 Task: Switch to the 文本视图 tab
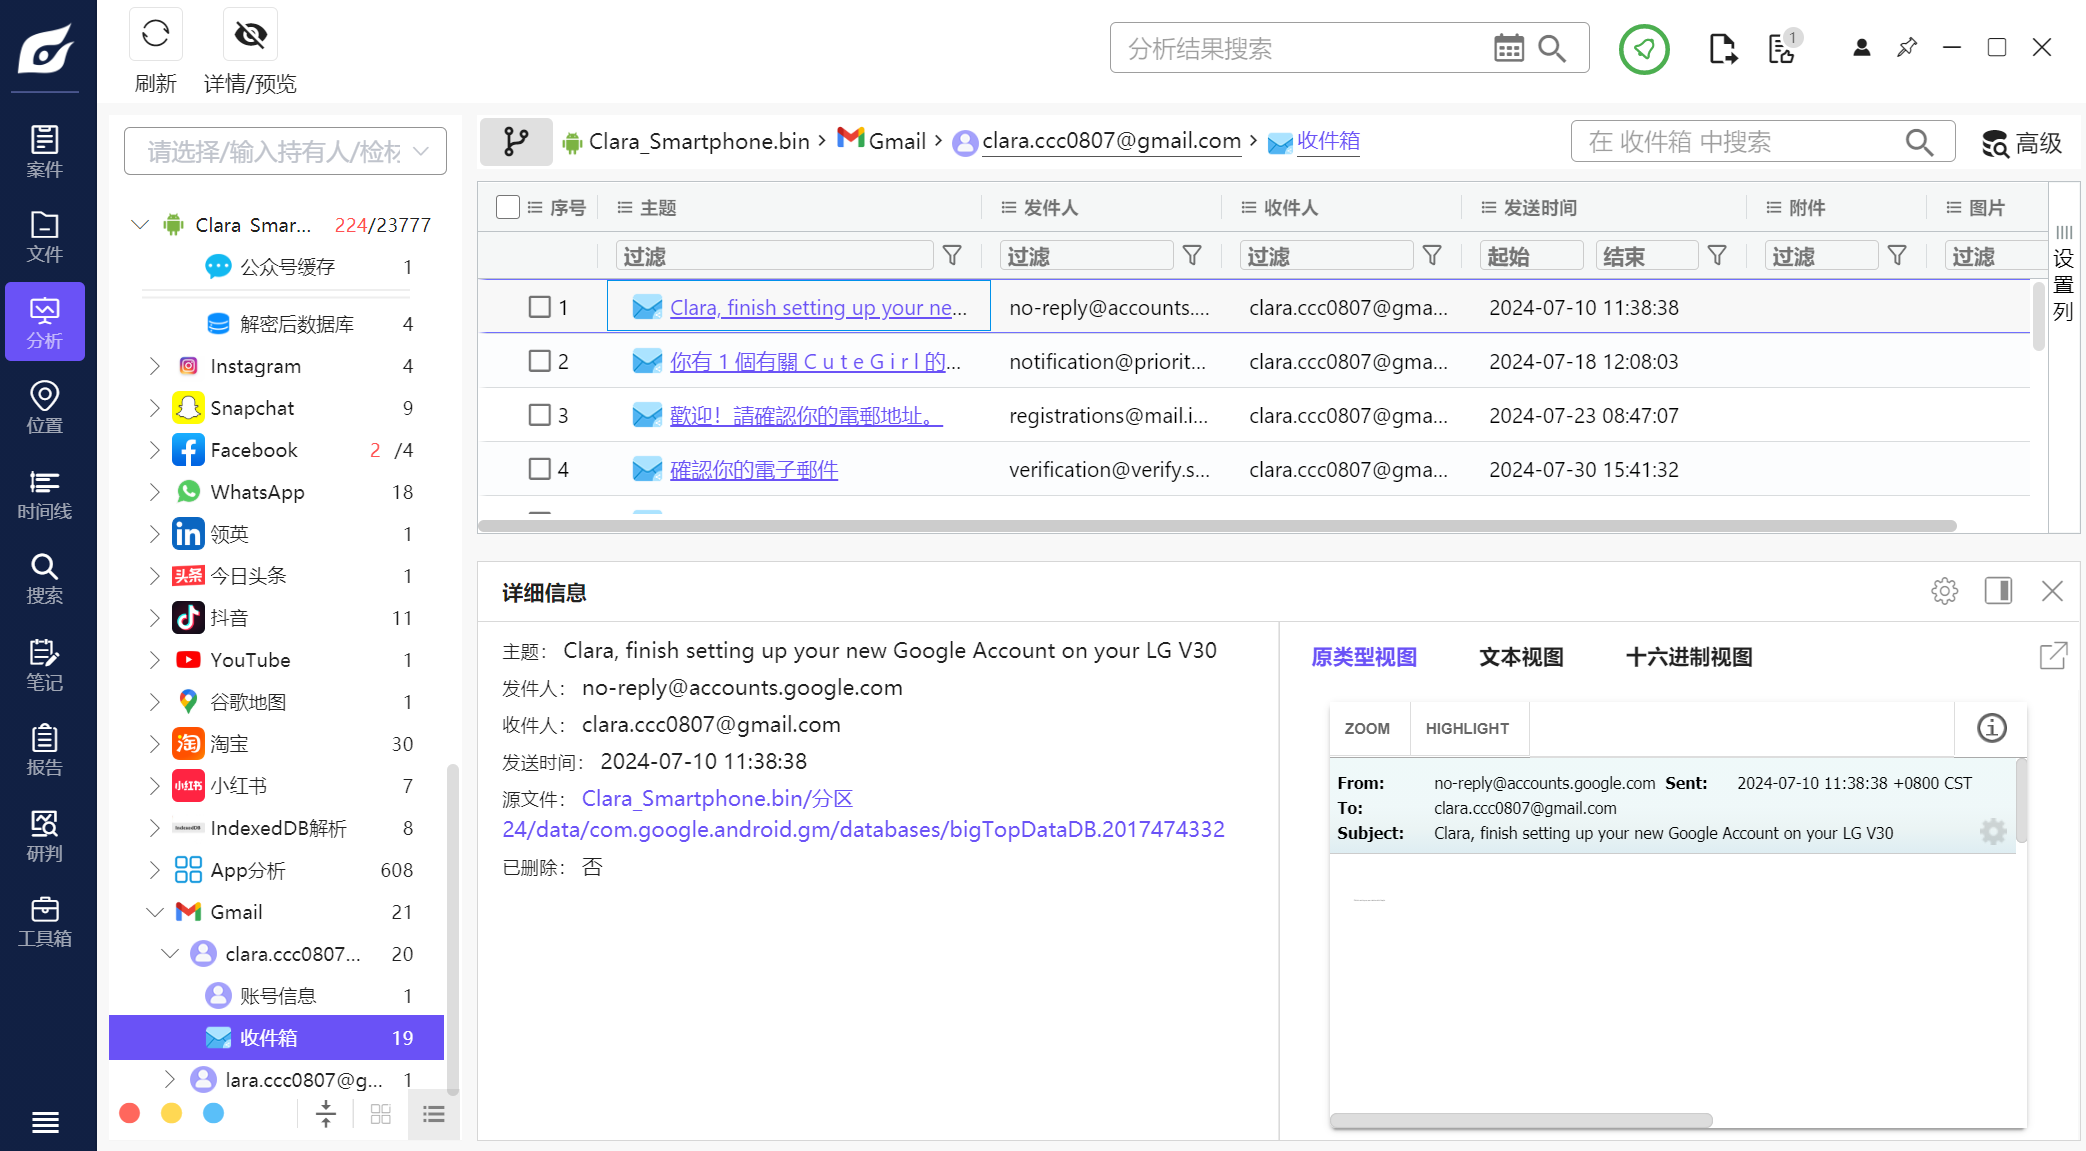[1520, 657]
